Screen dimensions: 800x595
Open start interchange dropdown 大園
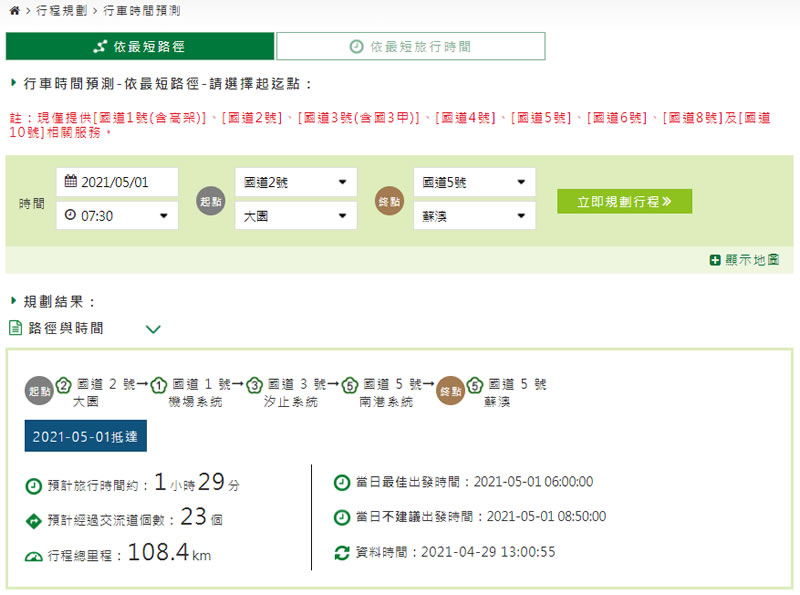click(x=296, y=216)
